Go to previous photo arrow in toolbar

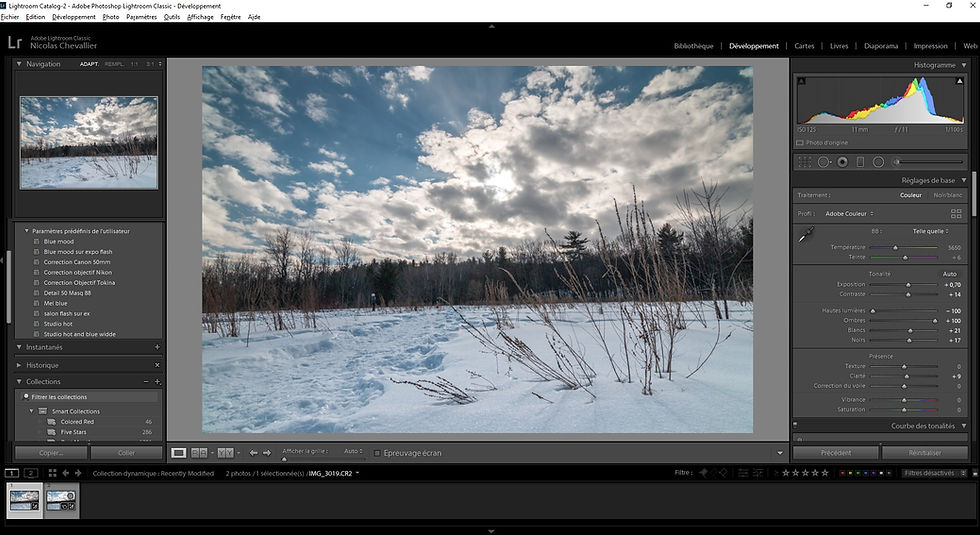pyautogui.click(x=253, y=452)
